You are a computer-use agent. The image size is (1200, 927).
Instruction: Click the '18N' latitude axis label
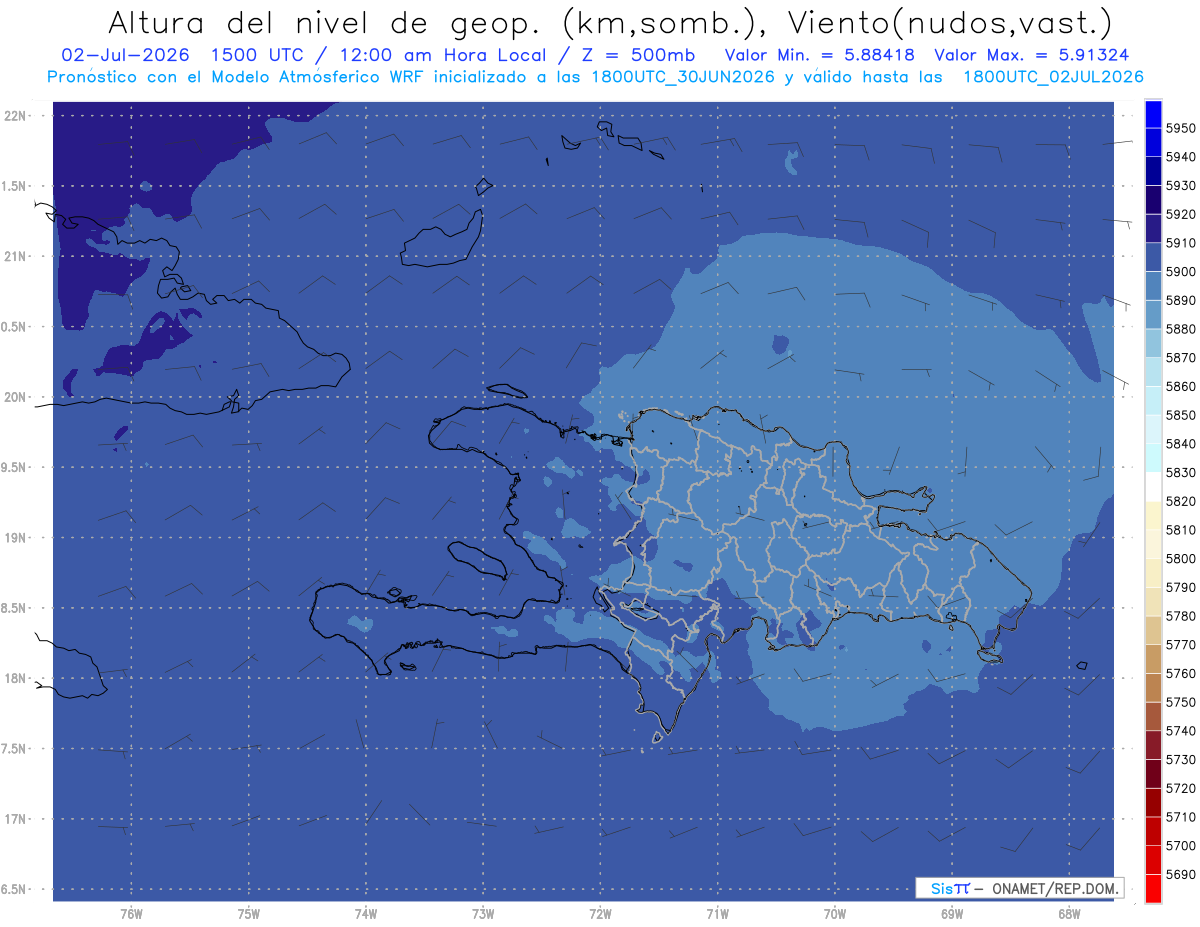(16, 678)
